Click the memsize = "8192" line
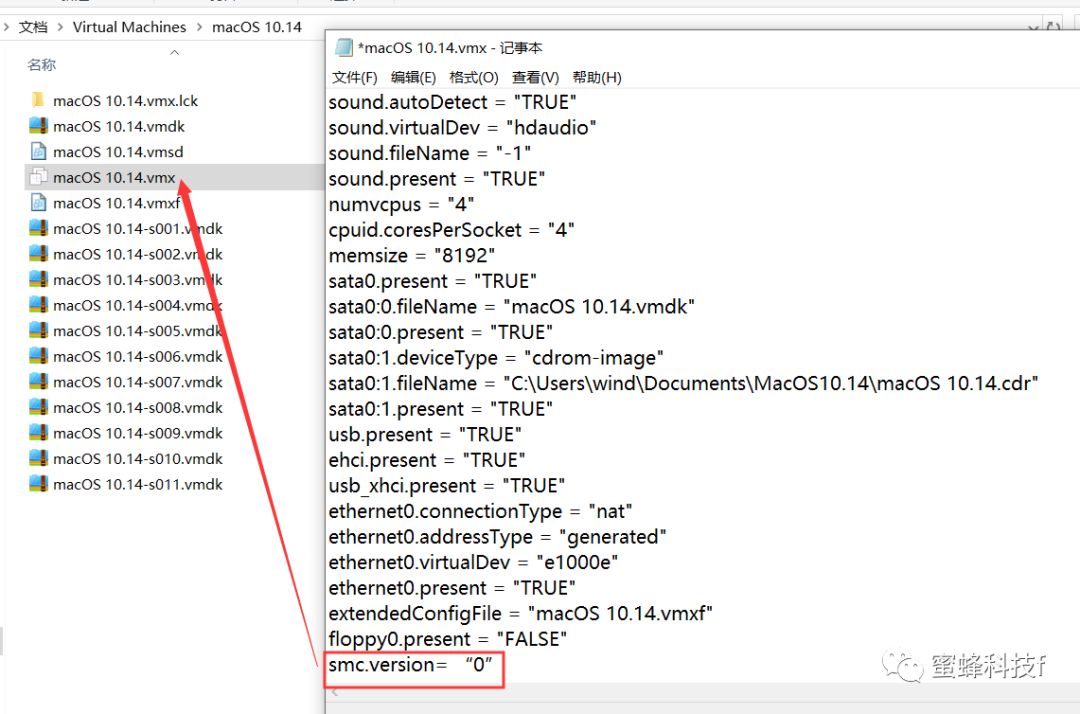Screen dimensions: 1080x714 [x=412, y=255]
